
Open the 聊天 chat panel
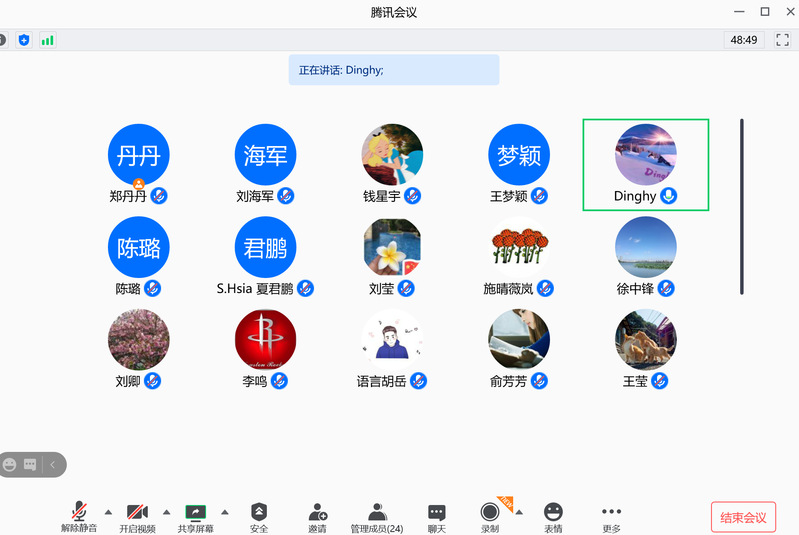pos(436,512)
